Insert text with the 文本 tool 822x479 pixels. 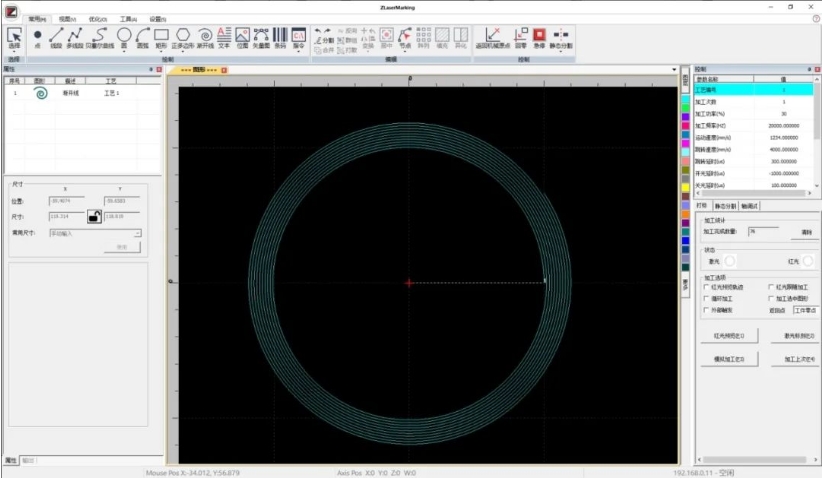[x=224, y=38]
